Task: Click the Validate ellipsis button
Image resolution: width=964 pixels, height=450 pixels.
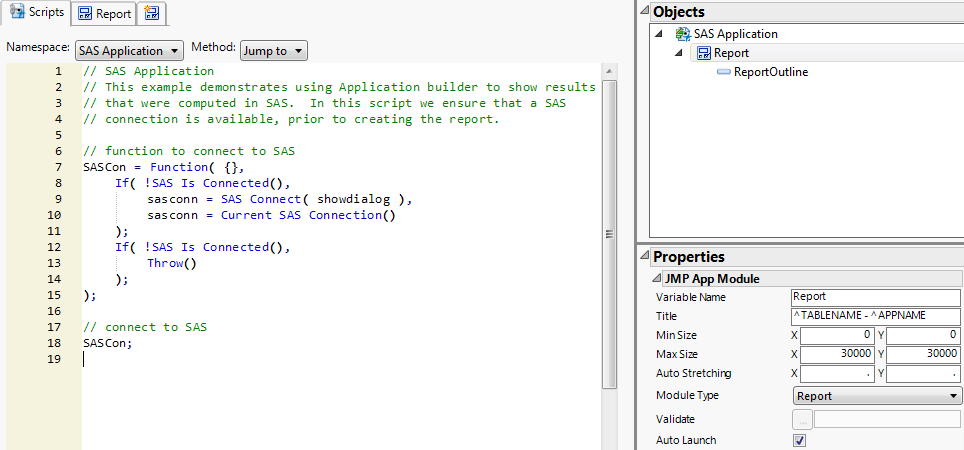Action: point(802,420)
